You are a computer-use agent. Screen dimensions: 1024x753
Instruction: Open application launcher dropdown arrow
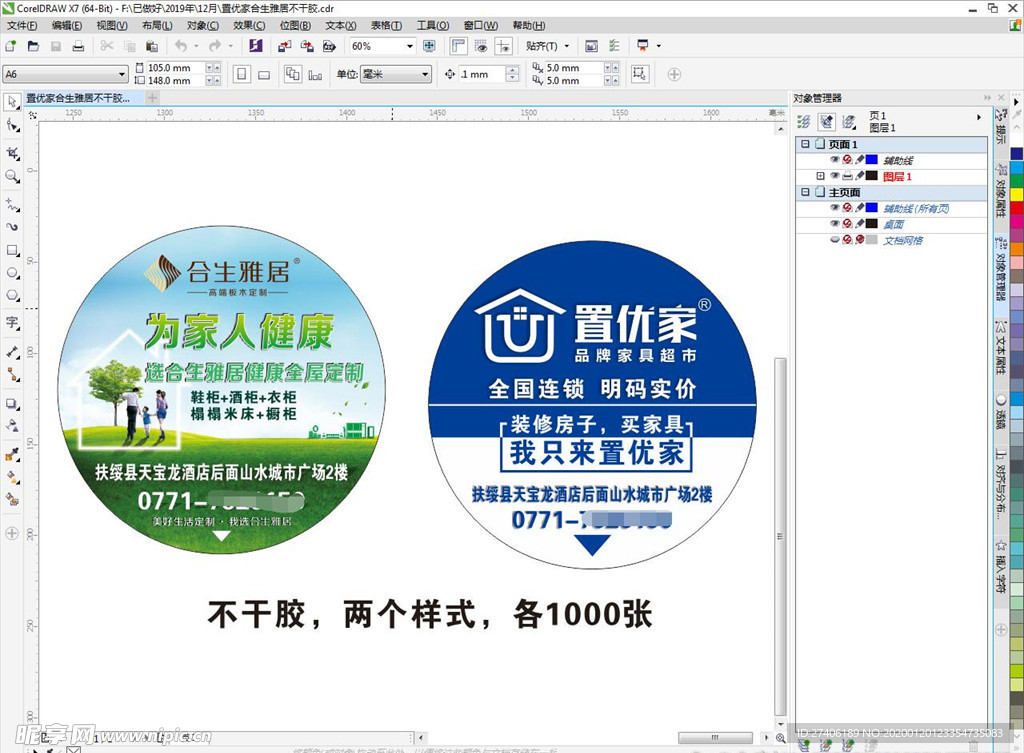tap(658, 46)
